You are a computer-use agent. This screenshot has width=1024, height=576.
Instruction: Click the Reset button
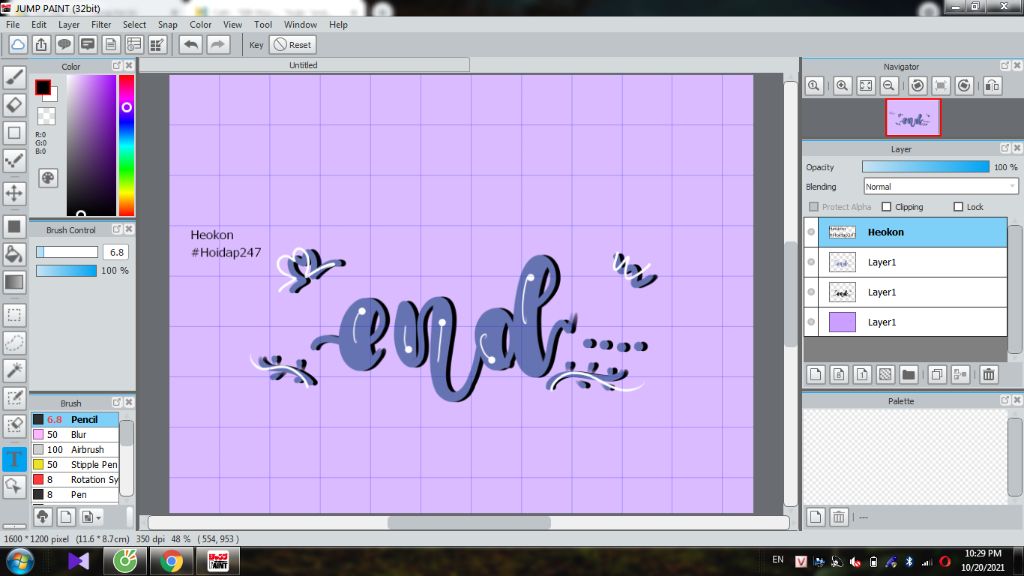tap(293, 44)
